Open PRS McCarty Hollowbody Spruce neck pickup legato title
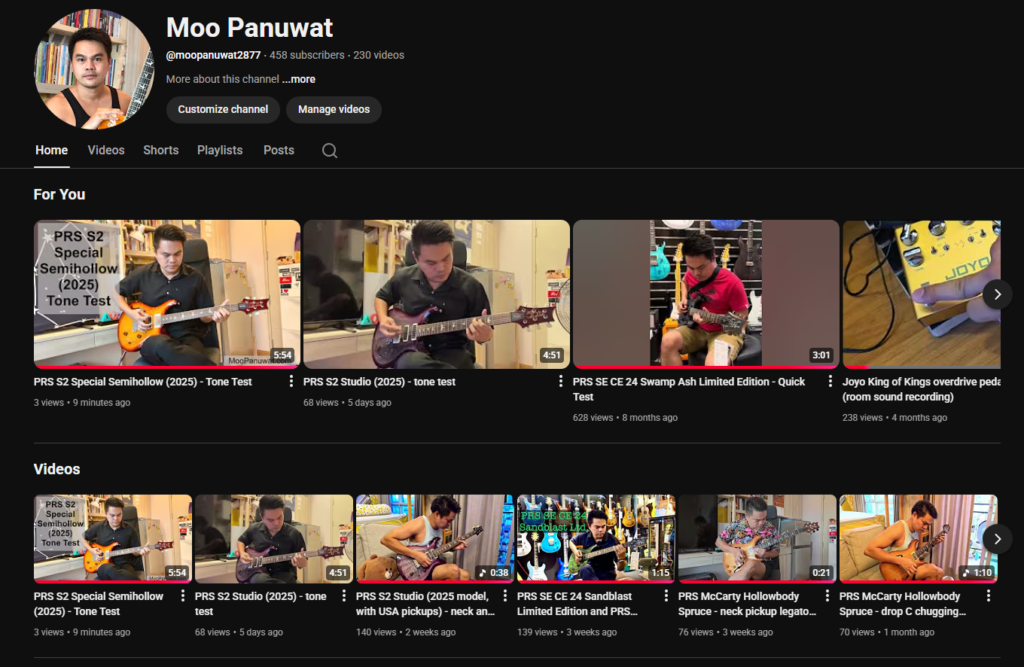The height and width of the screenshot is (667, 1024). (747, 604)
